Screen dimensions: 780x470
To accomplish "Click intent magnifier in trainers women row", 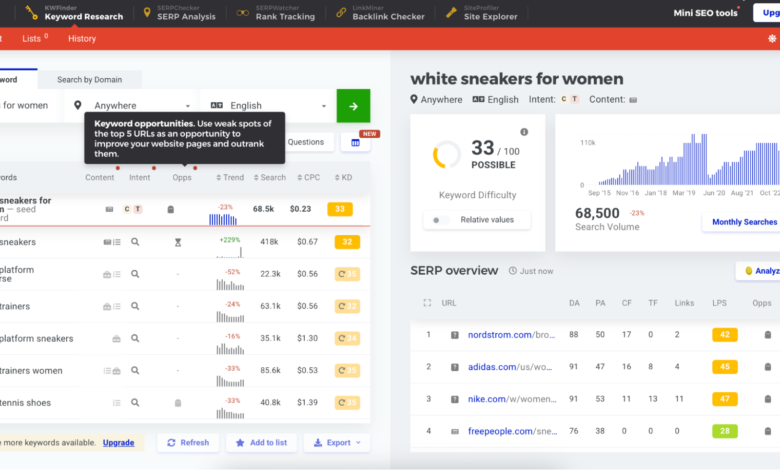I will point(135,371).
